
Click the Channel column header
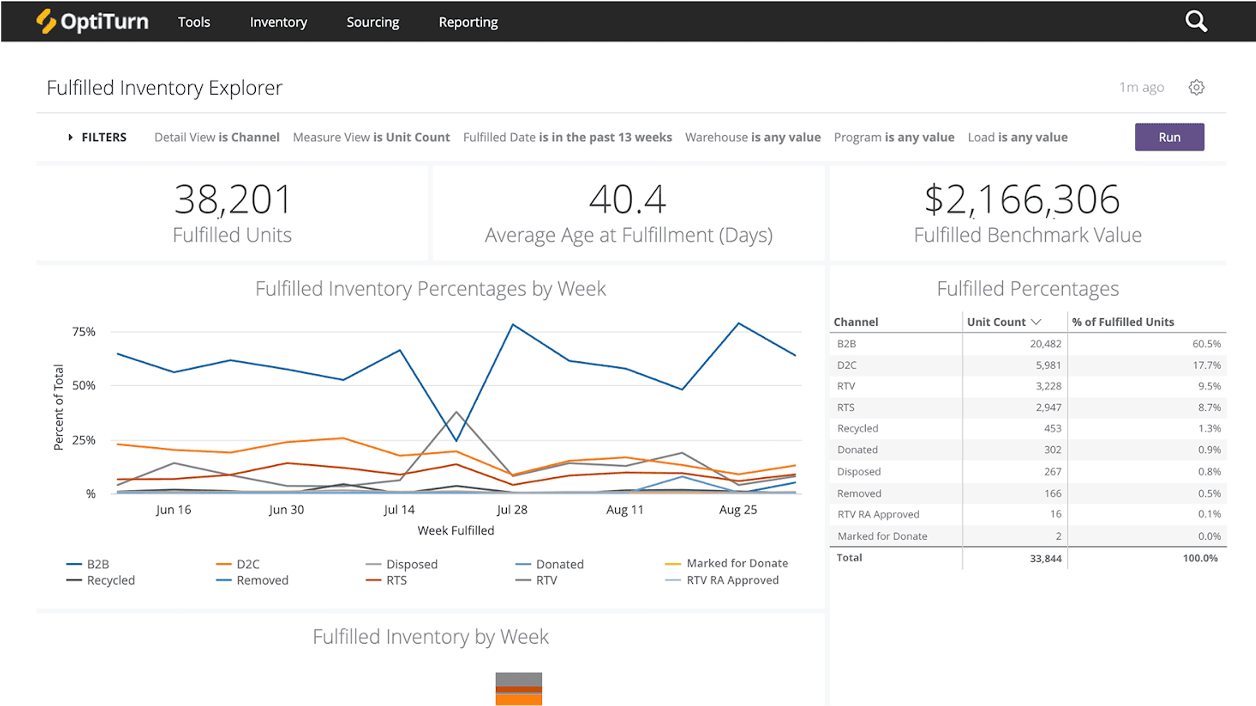(x=856, y=322)
